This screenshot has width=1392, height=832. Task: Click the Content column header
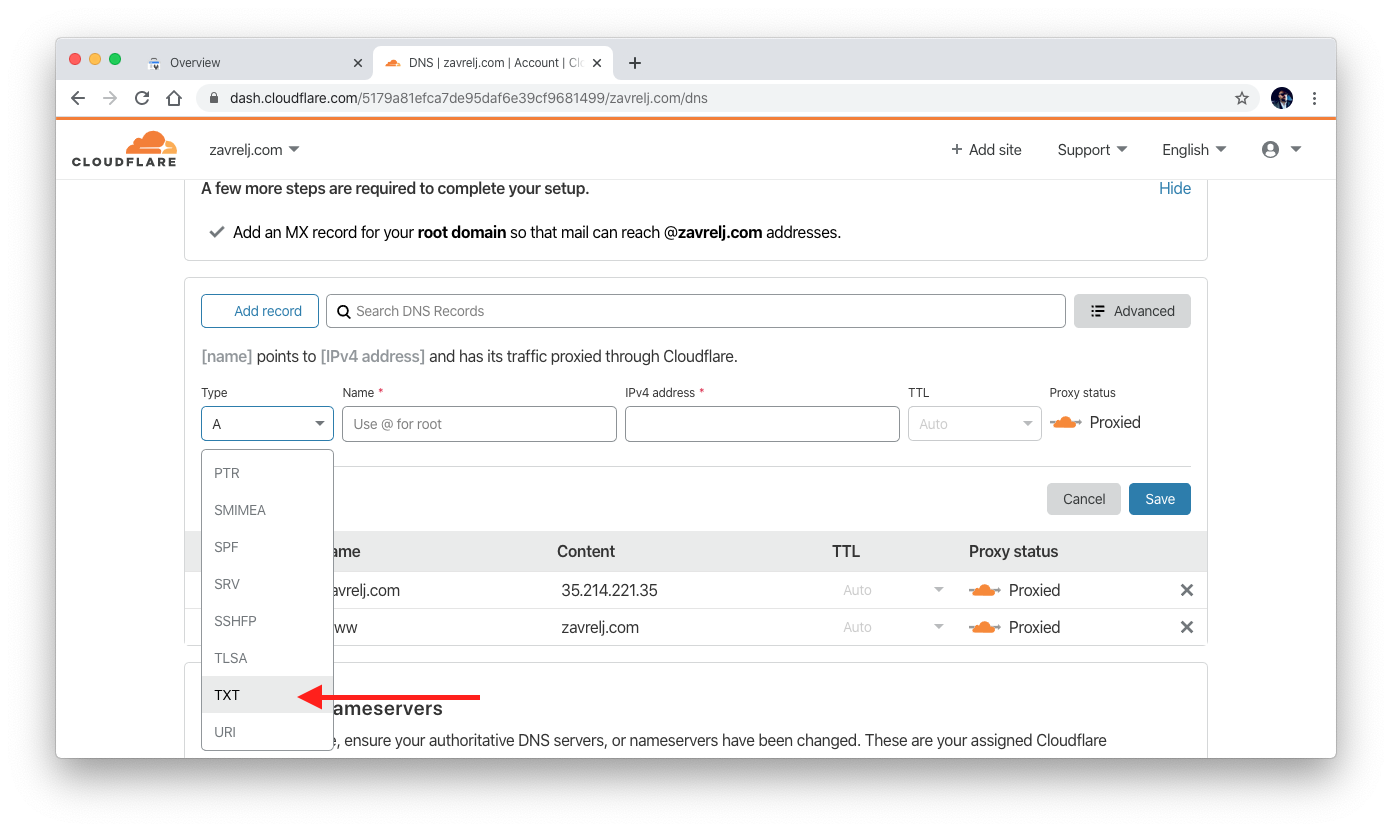(586, 551)
